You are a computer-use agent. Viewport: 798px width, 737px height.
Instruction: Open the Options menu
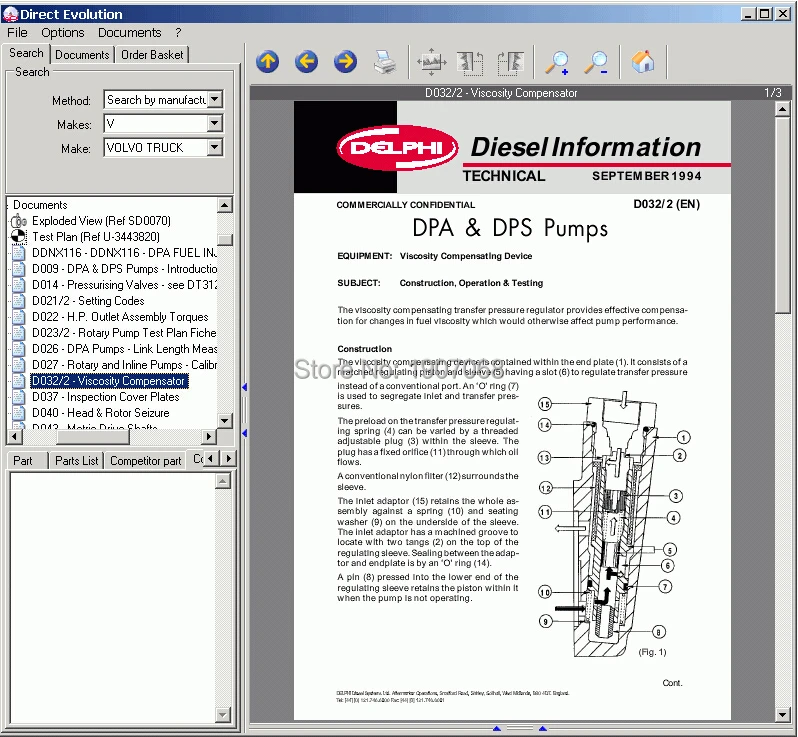point(63,33)
